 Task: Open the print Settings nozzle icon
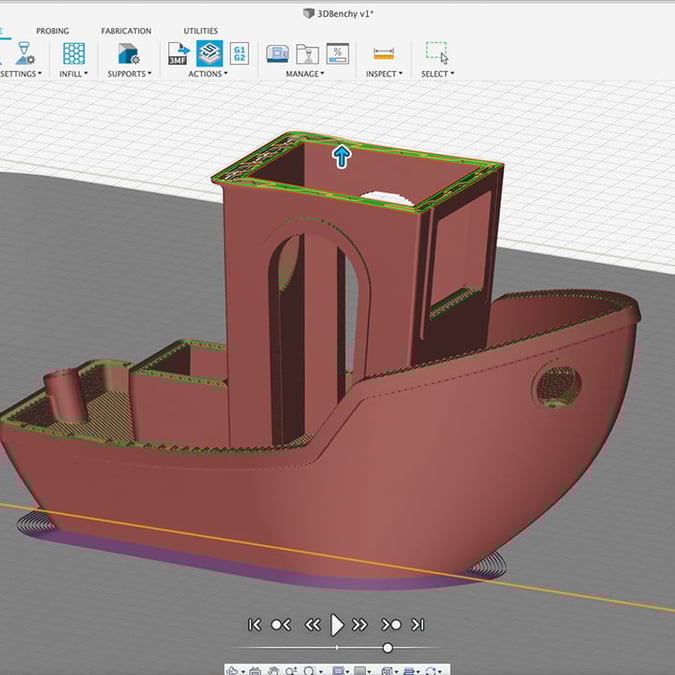(x=25, y=53)
